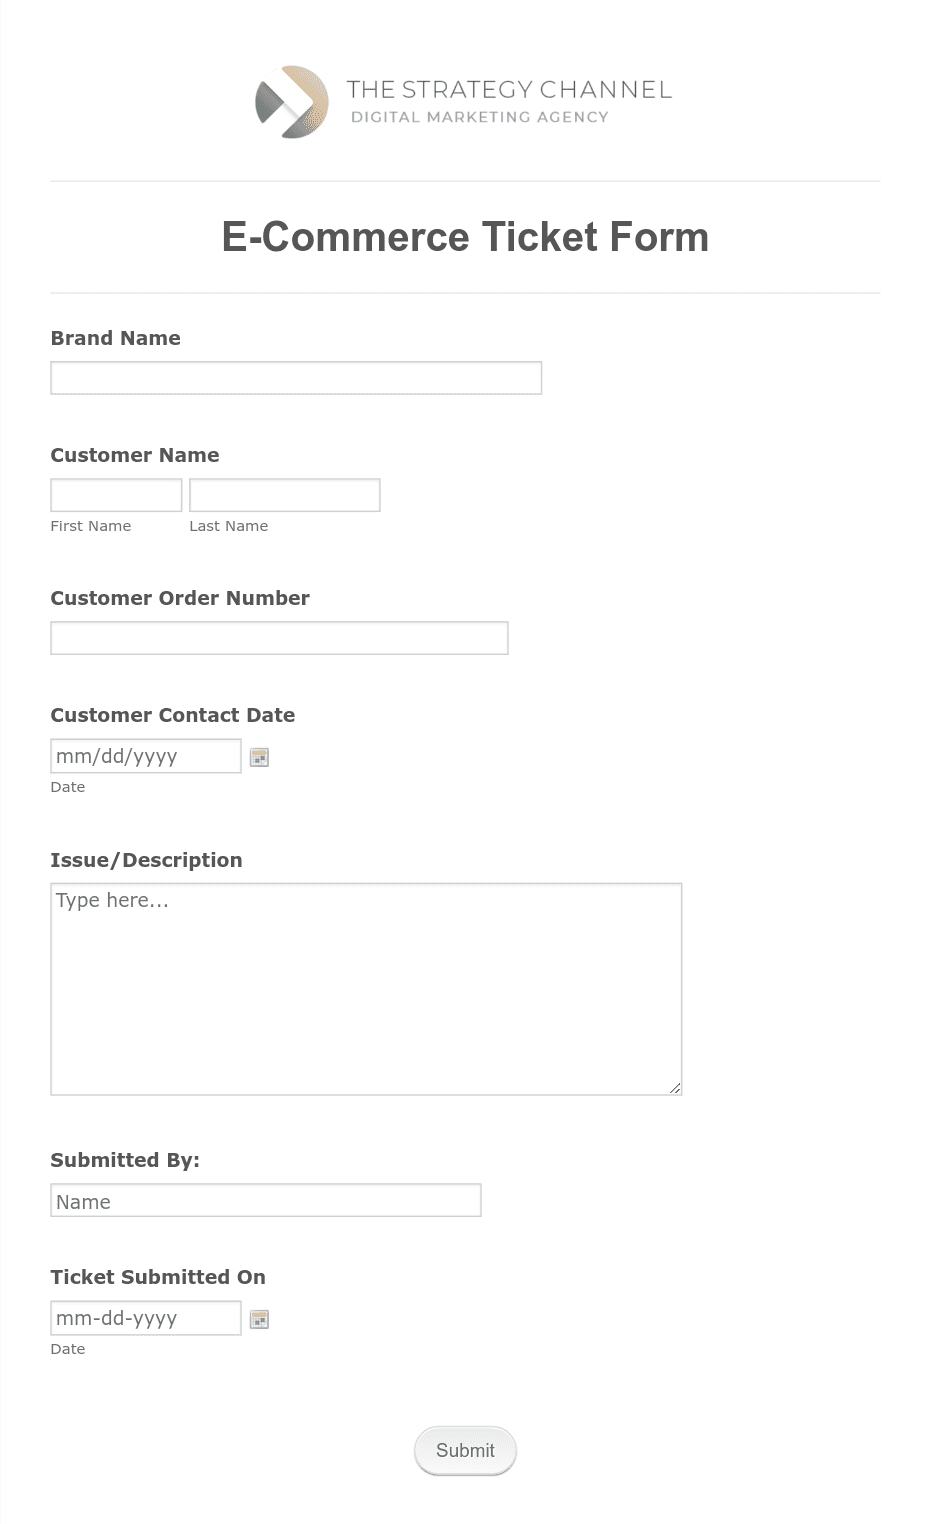Viewport: 930px width, 1524px height.
Task: Grab the Issue/Description textarea resize handle
Action: click(675, 1088)
